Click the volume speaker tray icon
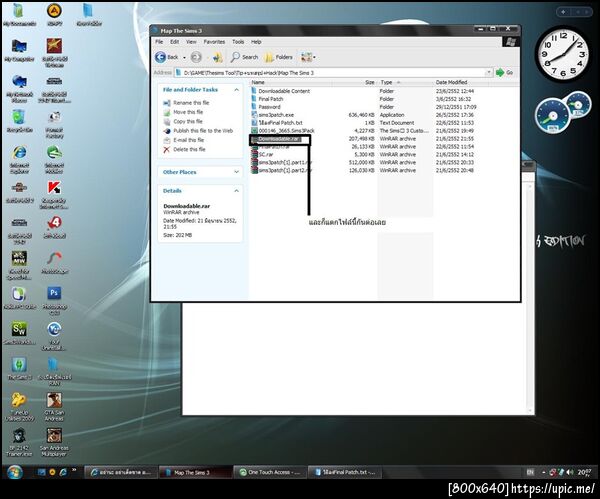 coord(570,472)
